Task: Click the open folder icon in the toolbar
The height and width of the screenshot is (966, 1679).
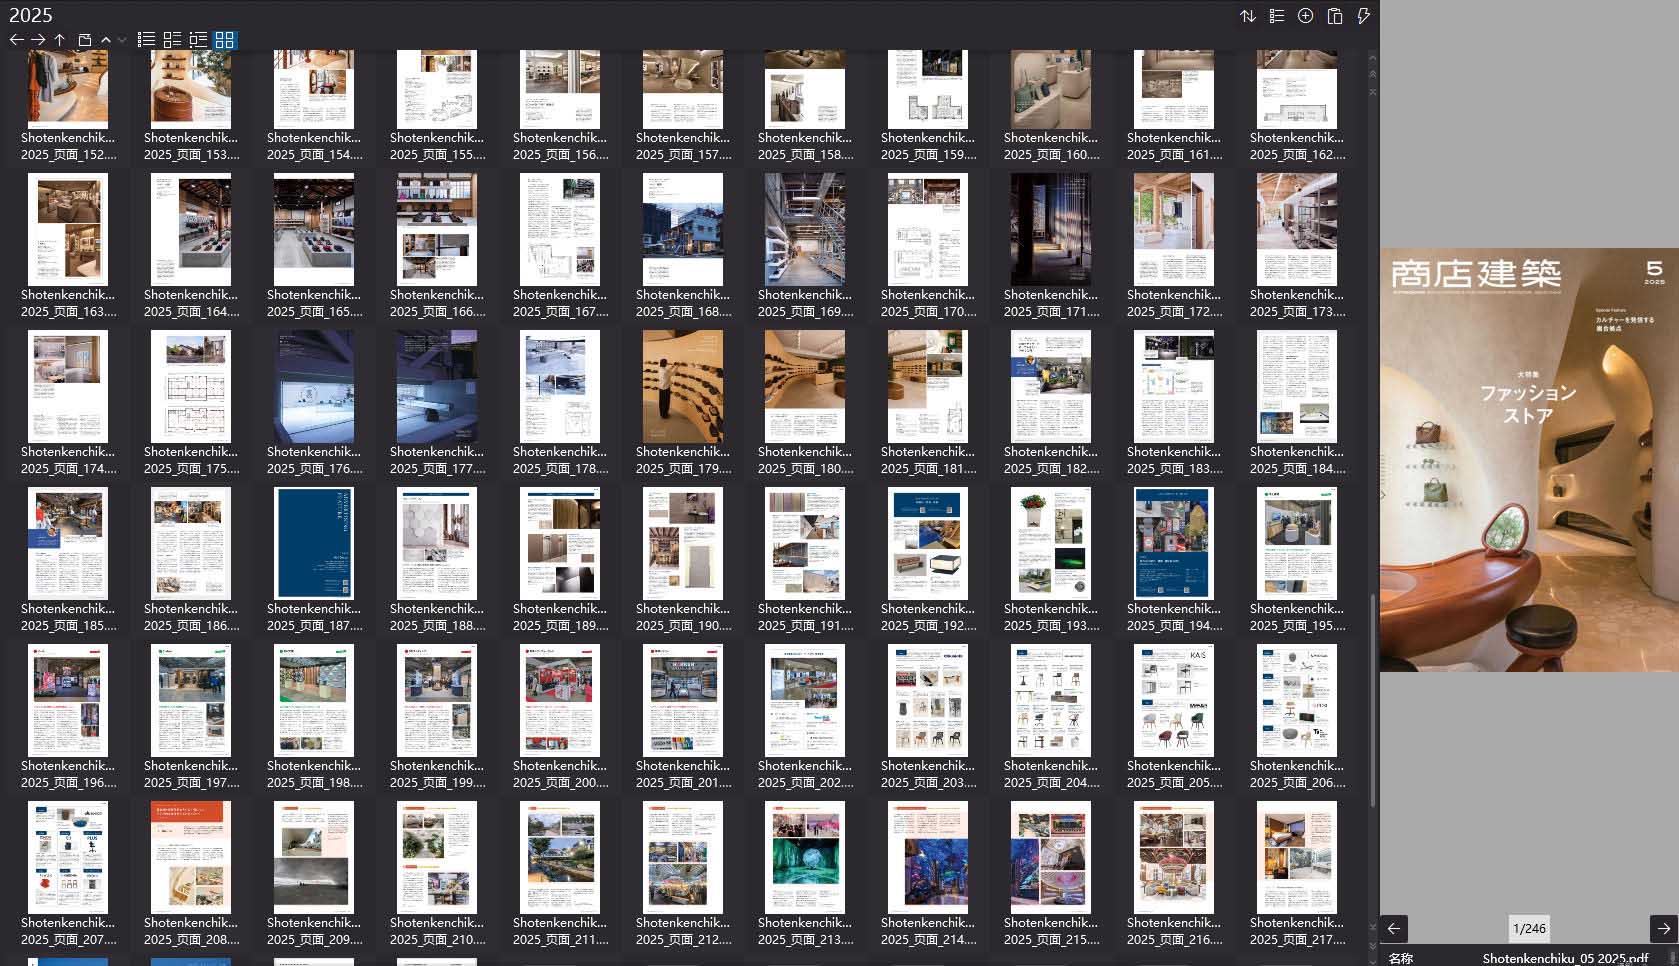Action: pos(85,41)
